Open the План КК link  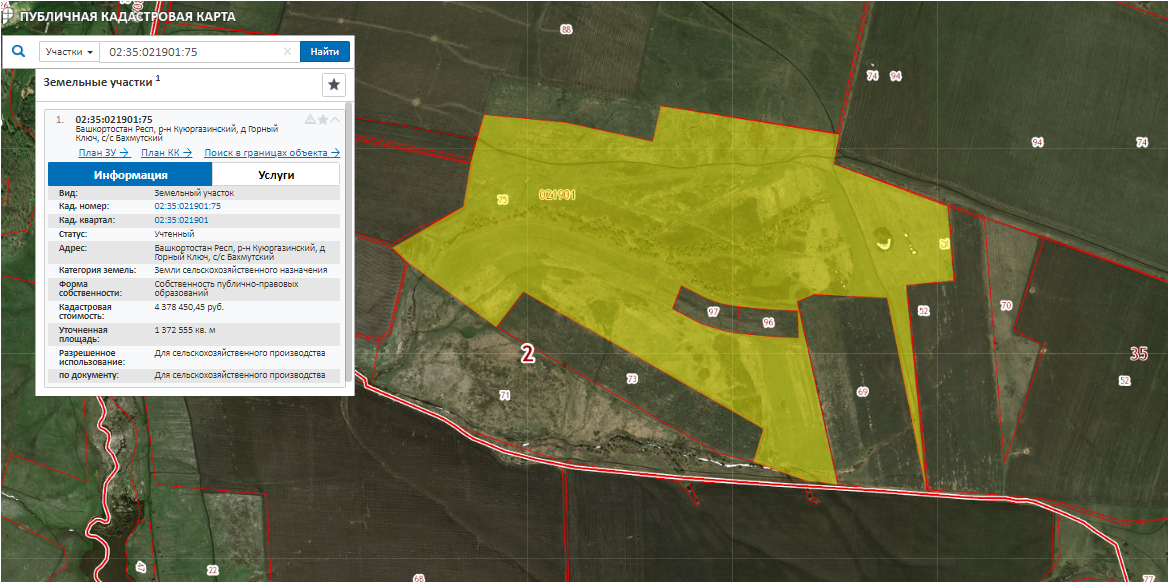[166, 153]
